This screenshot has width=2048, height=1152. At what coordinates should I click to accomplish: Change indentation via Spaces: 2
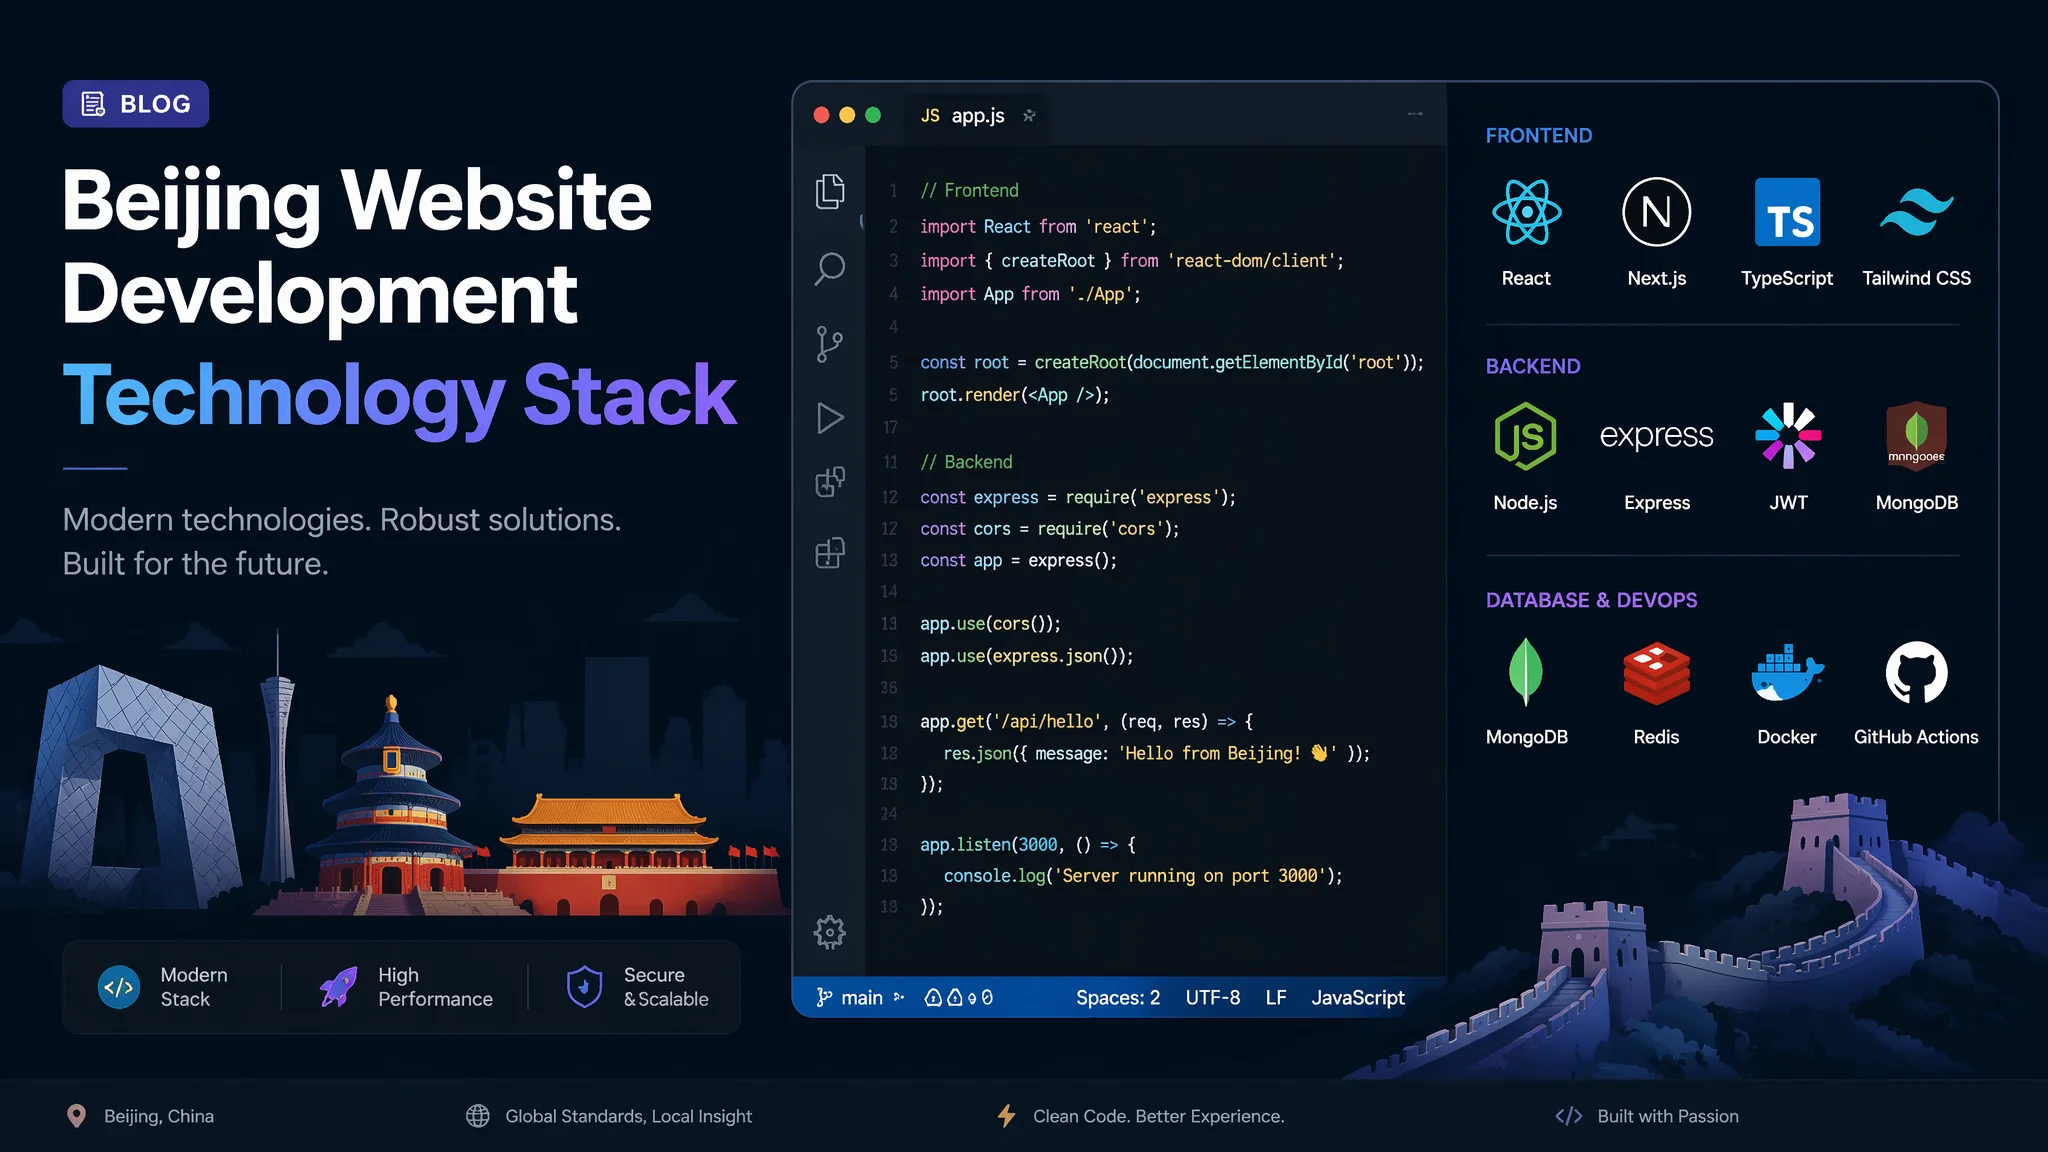1118,998
